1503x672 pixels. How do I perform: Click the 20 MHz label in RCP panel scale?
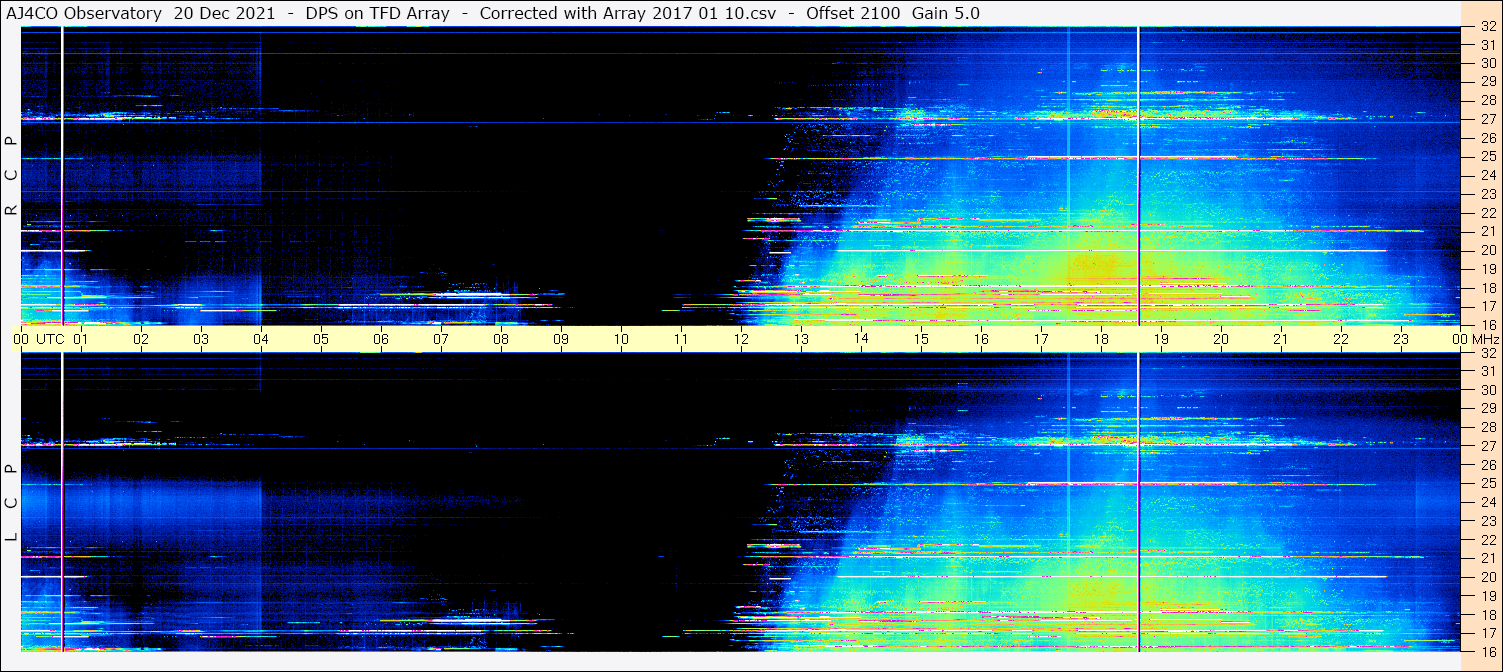[1488, 250]
